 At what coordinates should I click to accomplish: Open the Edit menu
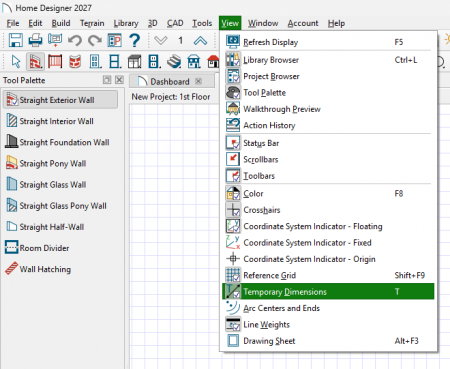tap(35, 23)
